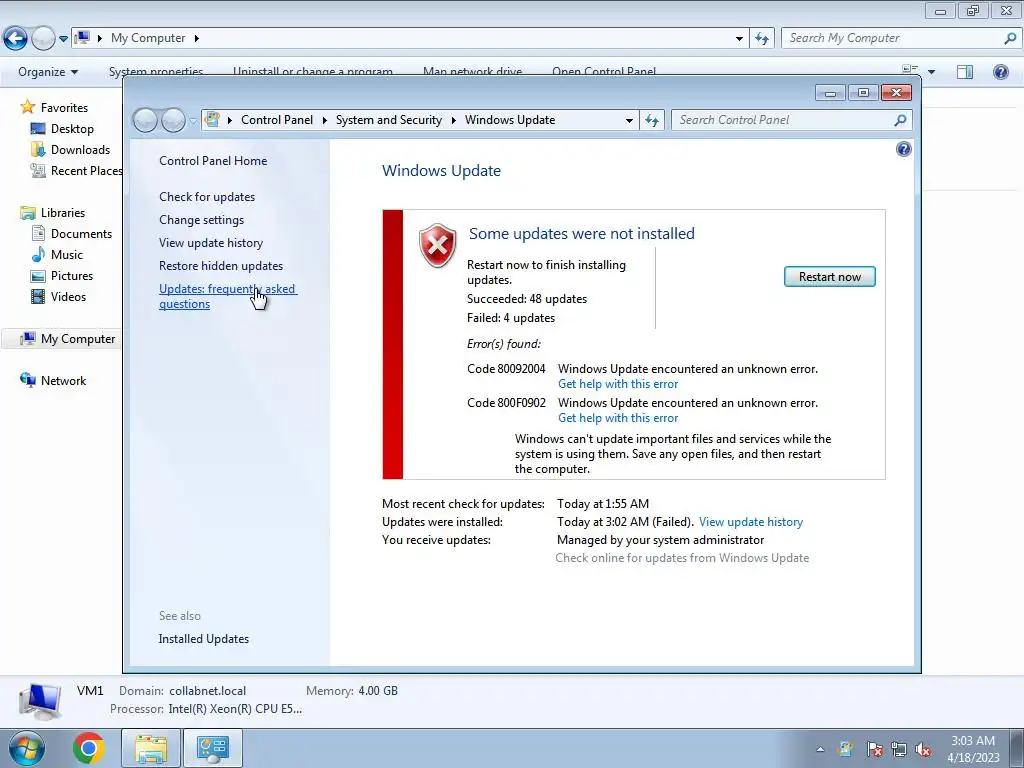Viewport: 1024px width, 768px height.
Task: Select Favorites in navigation pane
Action: [x=64, y=108]
